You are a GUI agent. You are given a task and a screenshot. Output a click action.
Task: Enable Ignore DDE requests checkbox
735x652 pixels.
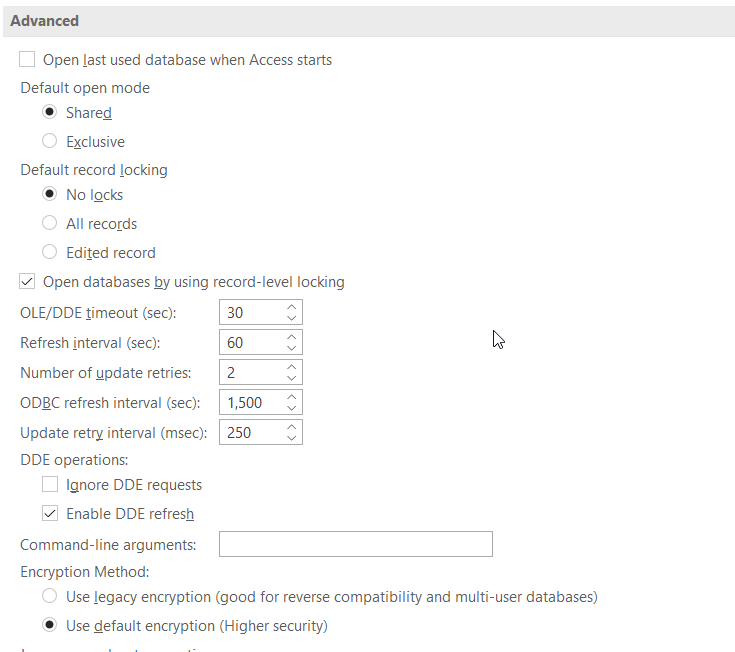pyautogui.click(x=50, y=485)
